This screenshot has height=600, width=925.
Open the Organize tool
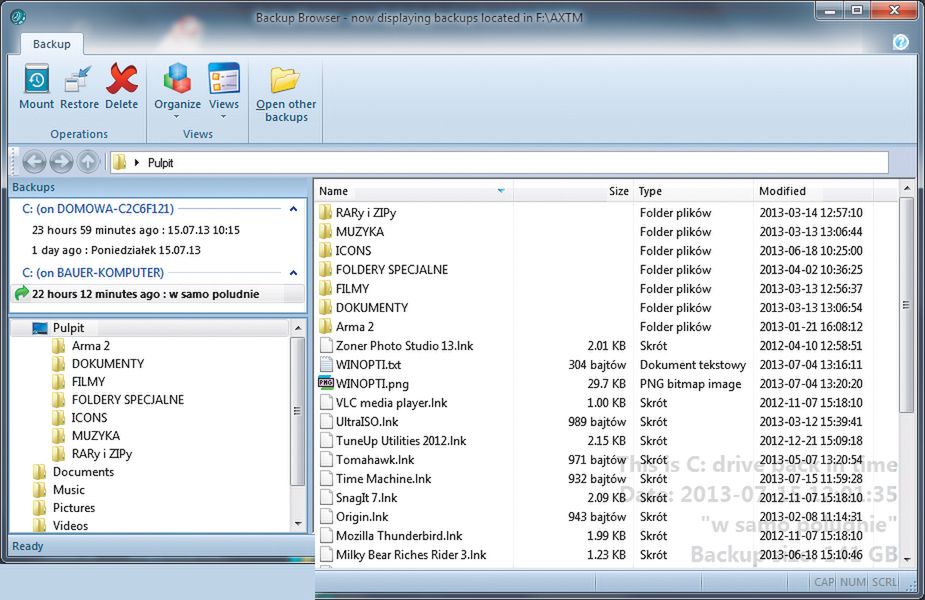click(177, 80)
